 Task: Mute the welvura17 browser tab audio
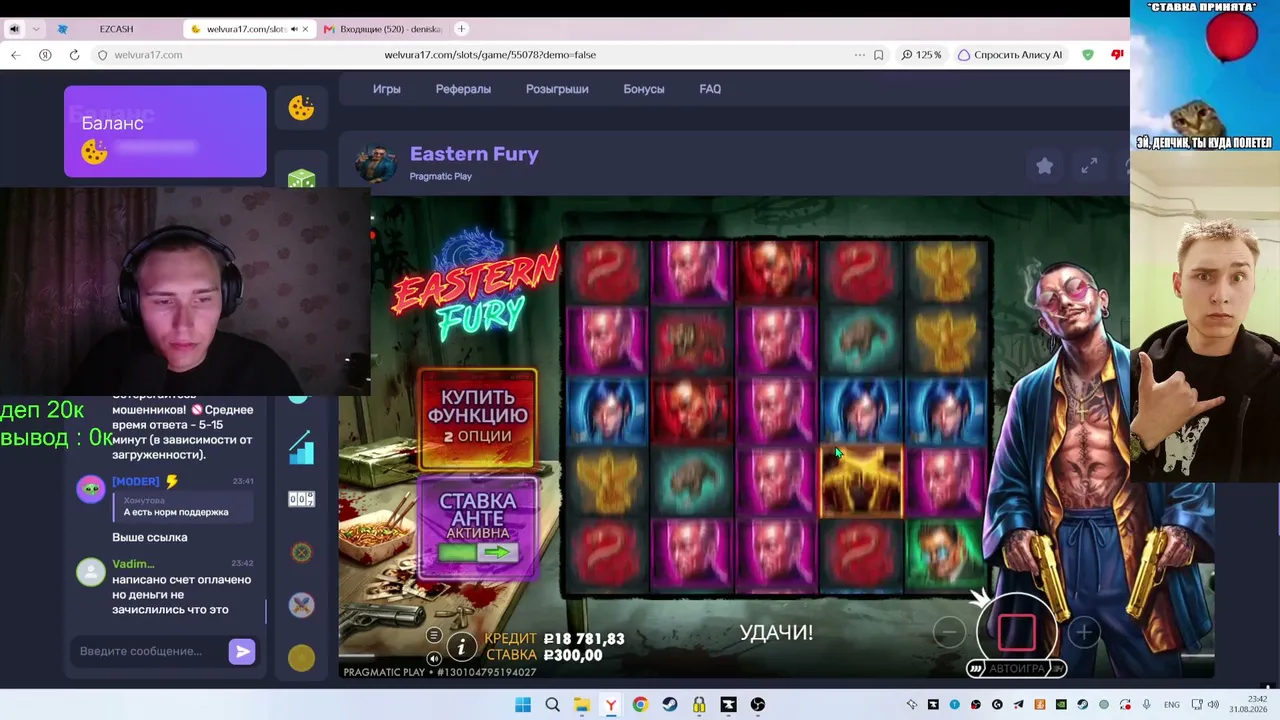[x=294, y=29]
